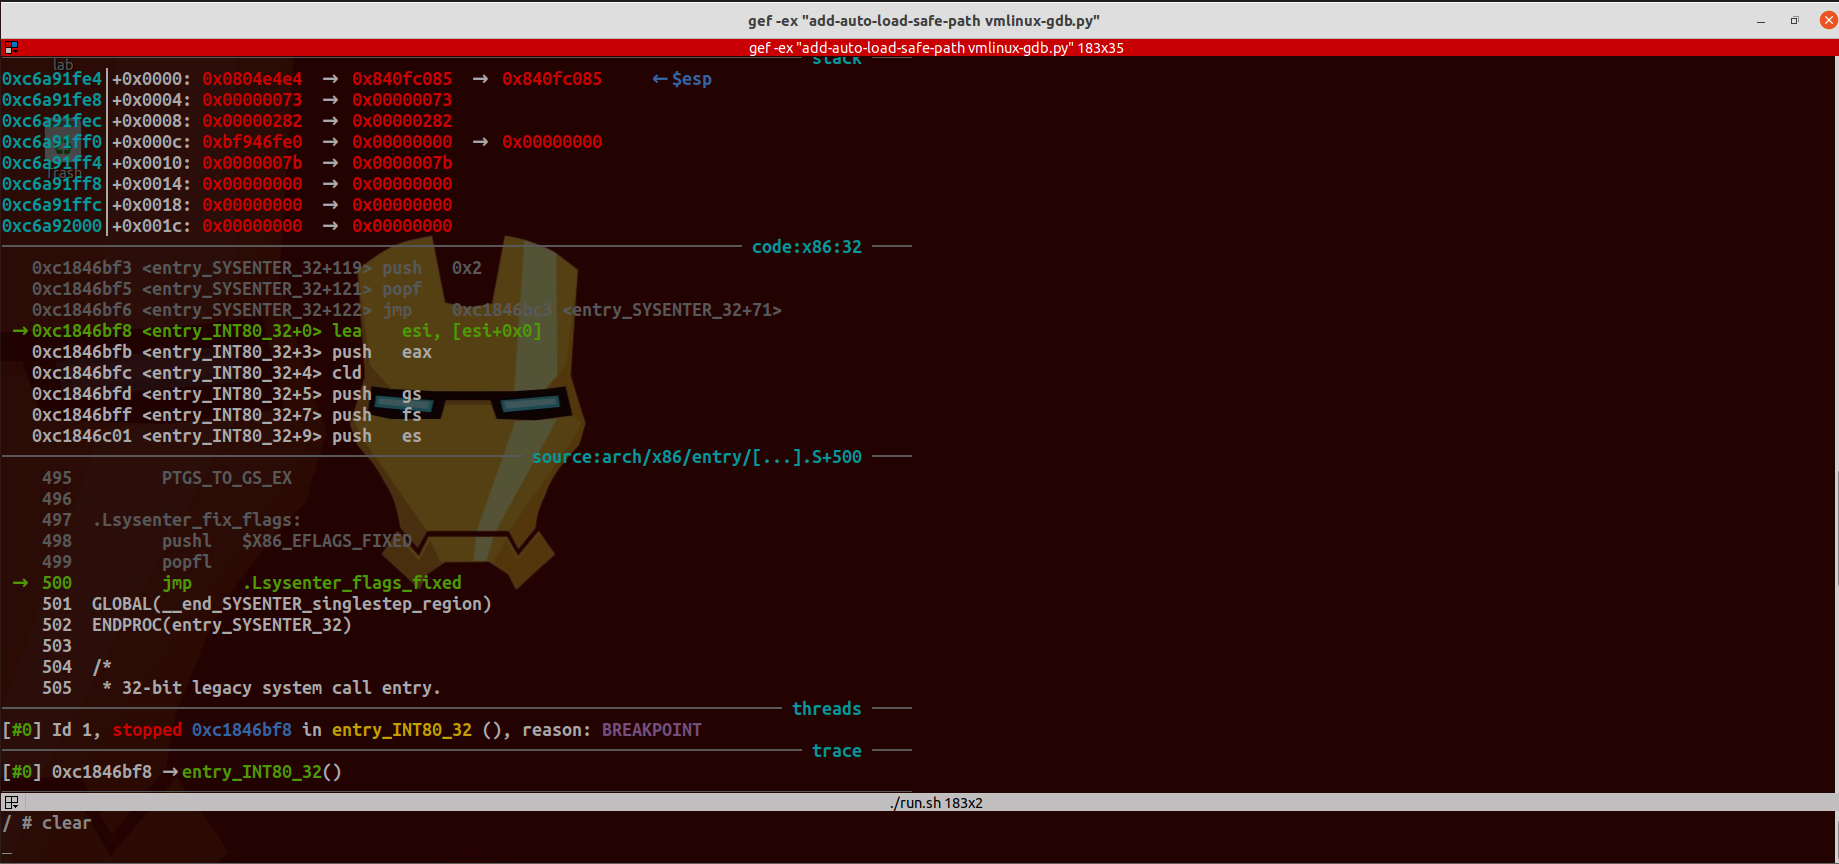The width and height of the screenshot is (1839, 864).
Task: Click the jmp entry_SYSENTER_32+71 line
Action: coord(407,310)
